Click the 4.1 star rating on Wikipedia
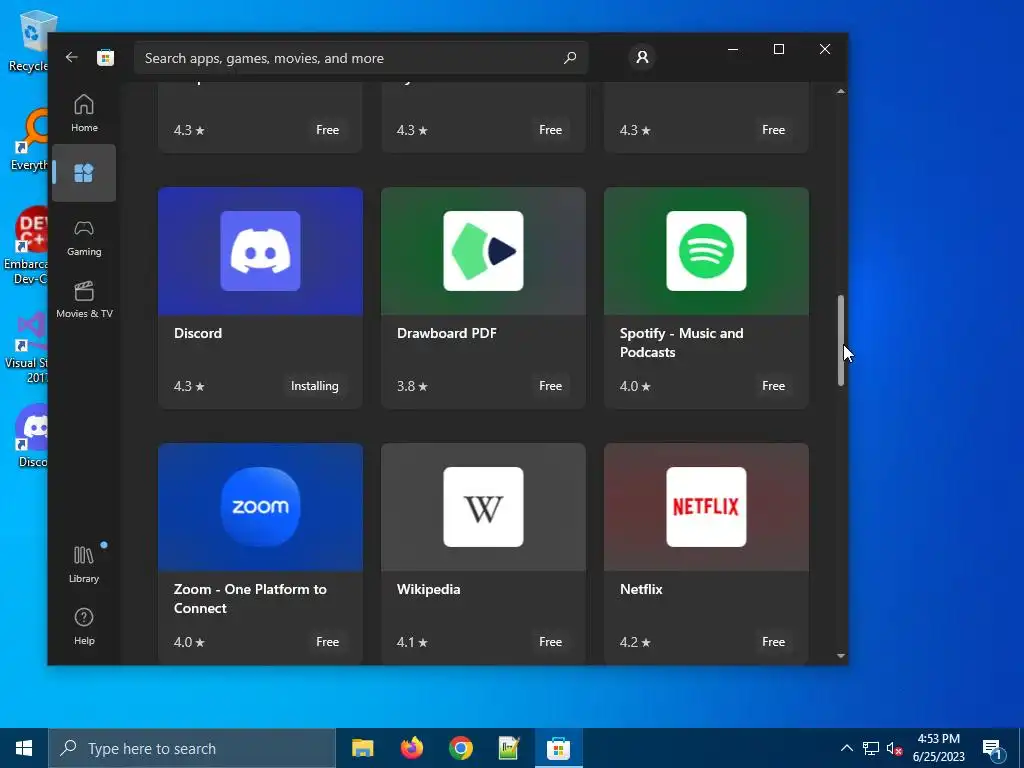This screenshot has width=1024, height=768. tap(412, 642)
